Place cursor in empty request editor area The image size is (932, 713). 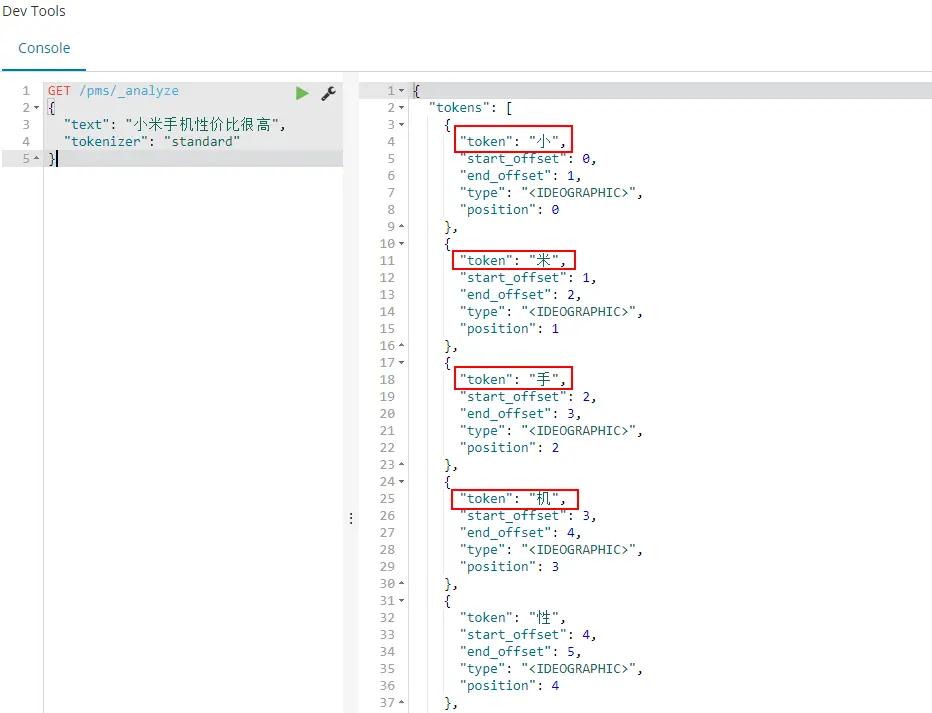click(x=193, y=440)
